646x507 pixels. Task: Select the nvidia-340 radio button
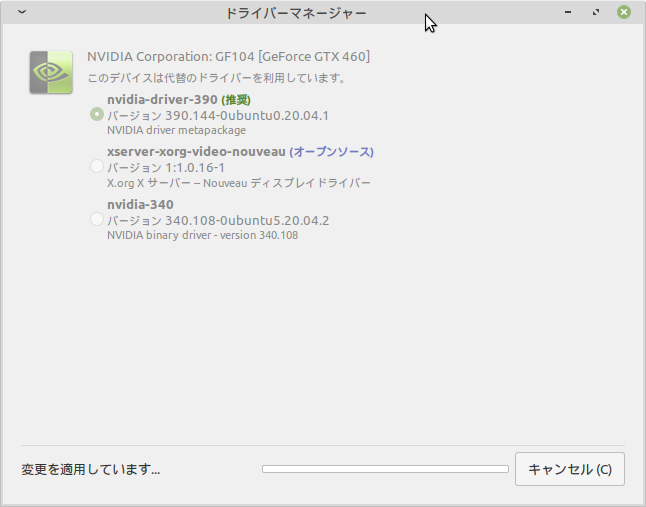pyautogui.click(x=97, y=219)
